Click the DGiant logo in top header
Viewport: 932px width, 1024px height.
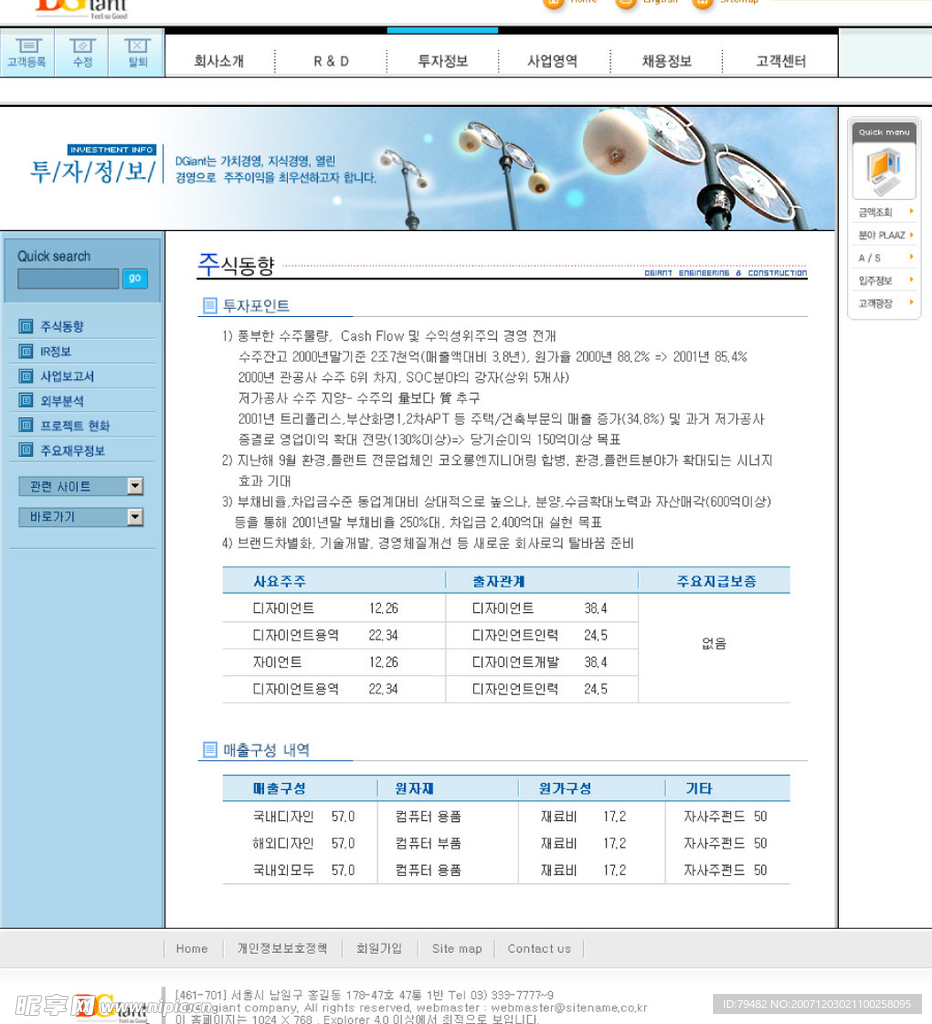pos(82,8)
